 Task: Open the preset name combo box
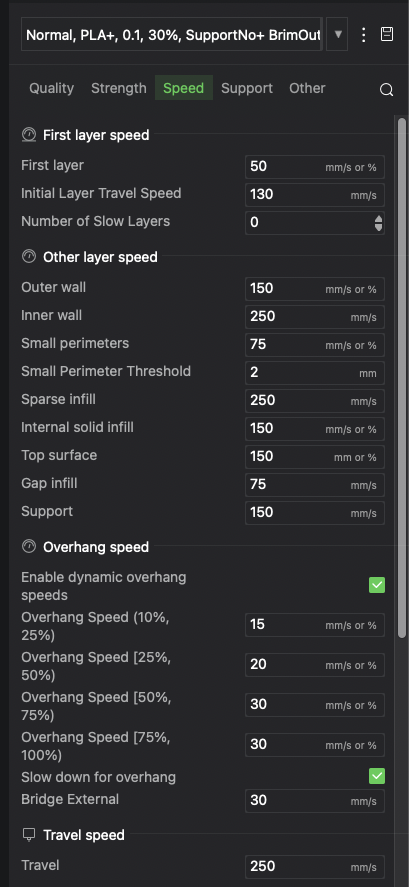(x=172, y=34)
